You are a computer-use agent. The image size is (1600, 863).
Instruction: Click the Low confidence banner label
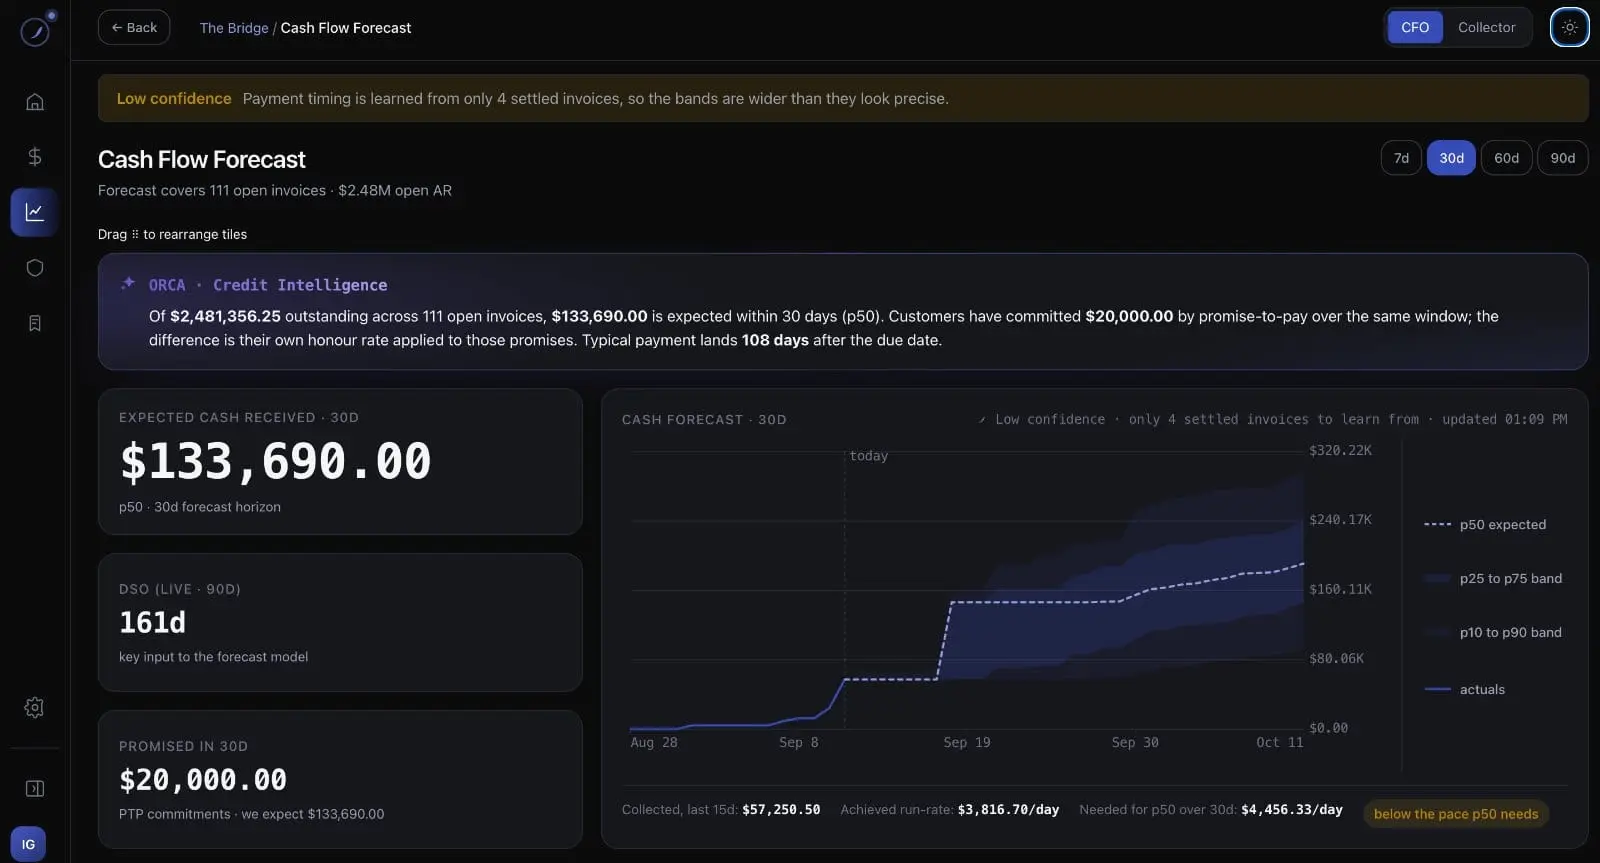[x=174, y=98]
